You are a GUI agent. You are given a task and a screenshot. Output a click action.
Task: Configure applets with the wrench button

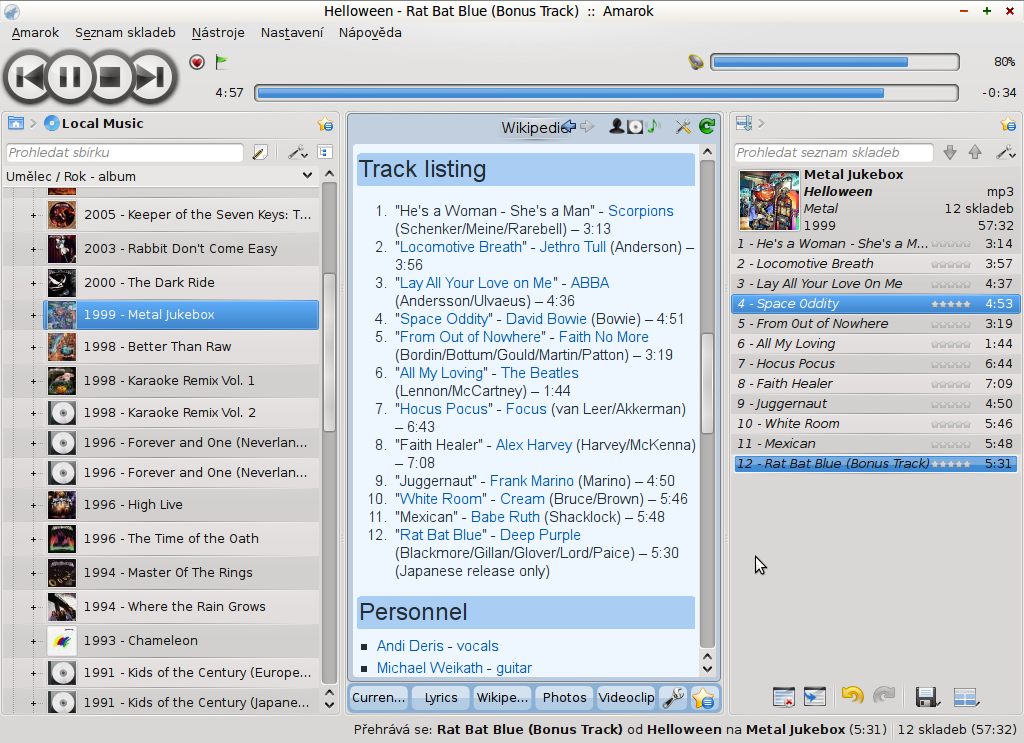click(673, 697)
